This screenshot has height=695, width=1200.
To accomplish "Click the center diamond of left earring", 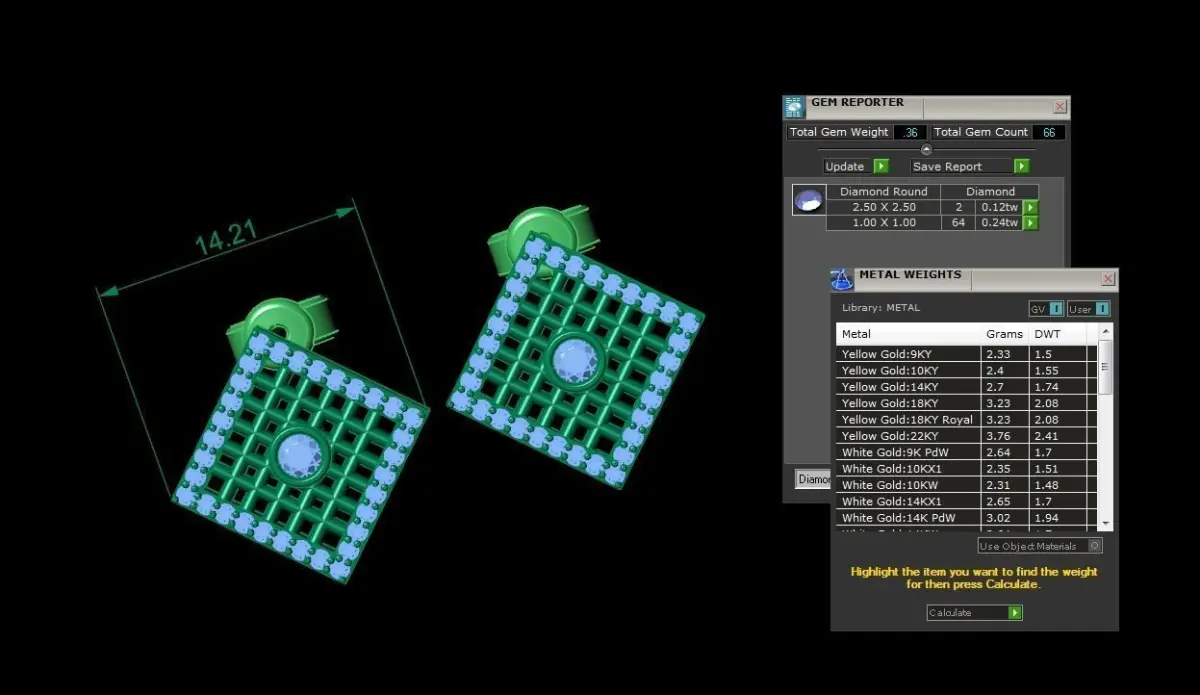I will click(x=299, y=456).
